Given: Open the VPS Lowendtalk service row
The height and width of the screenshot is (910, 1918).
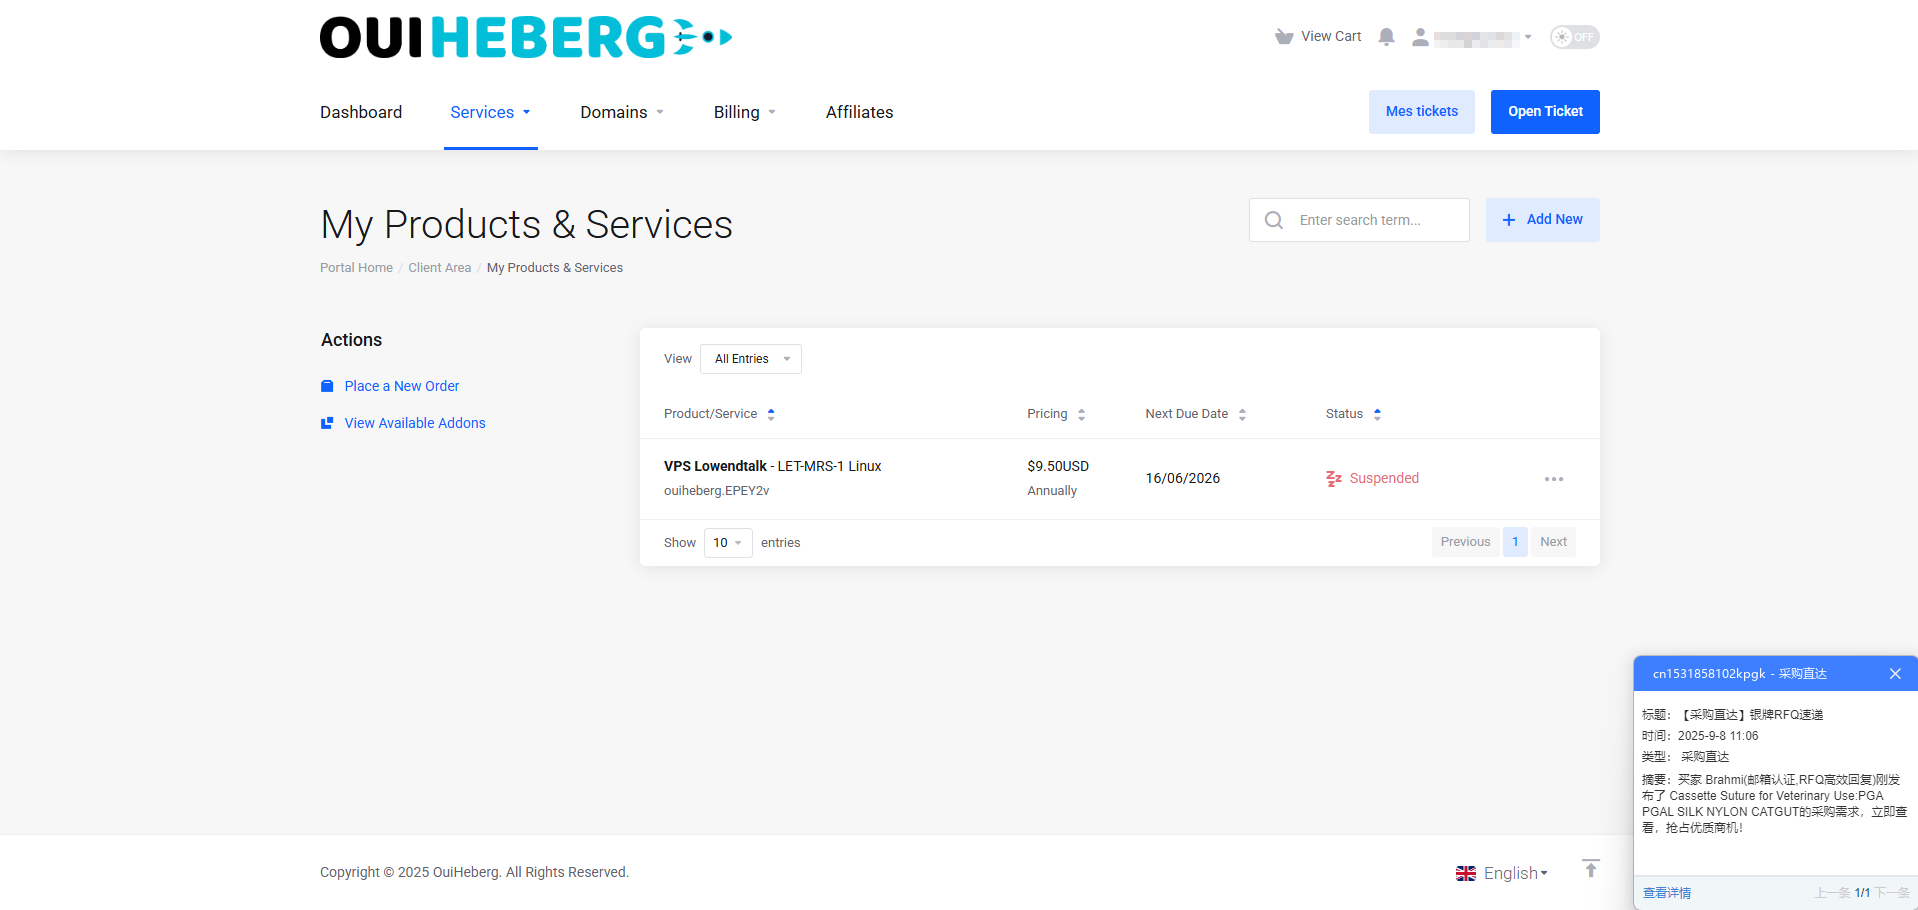Looking at the screenshot, I should tap(1119, 479).
